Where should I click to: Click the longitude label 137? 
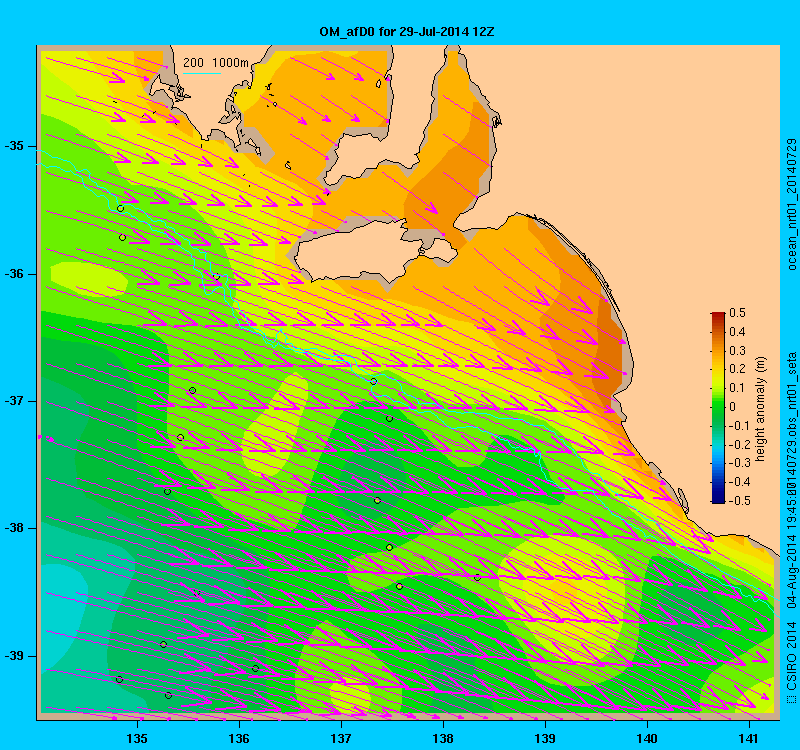(x=341, y=738)
